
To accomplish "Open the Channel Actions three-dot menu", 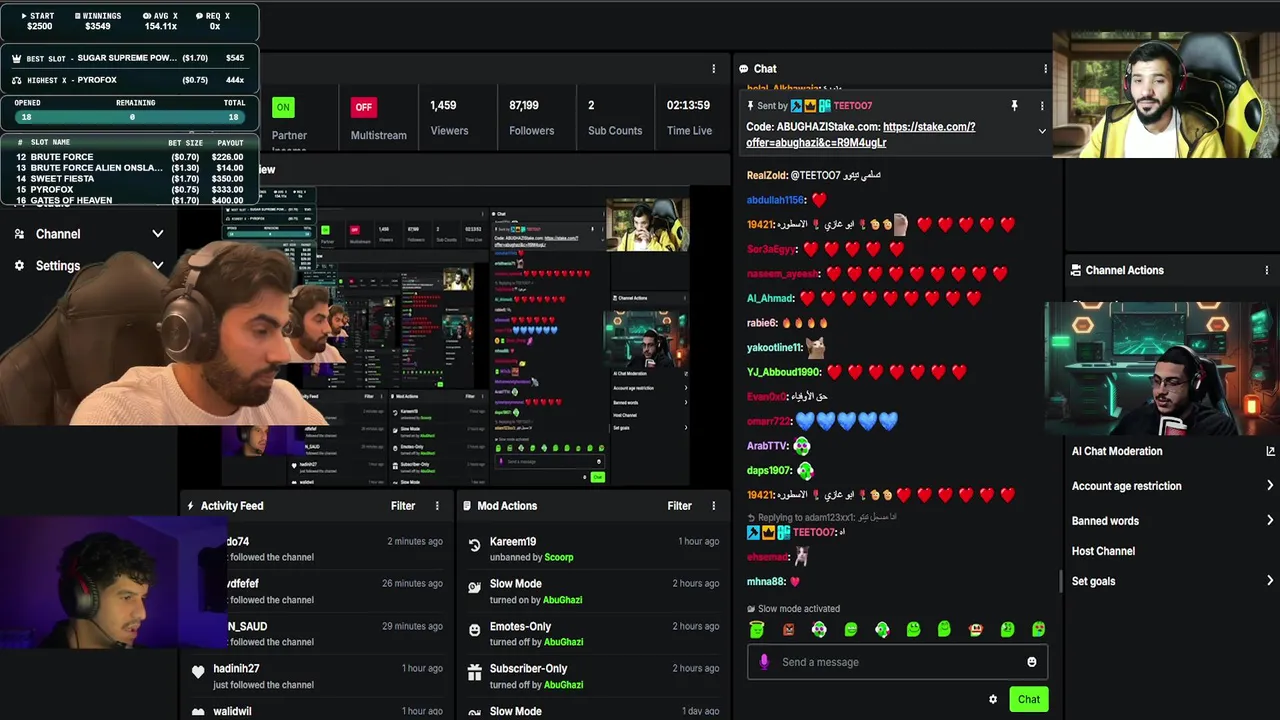I will (x=1267, y=270).
